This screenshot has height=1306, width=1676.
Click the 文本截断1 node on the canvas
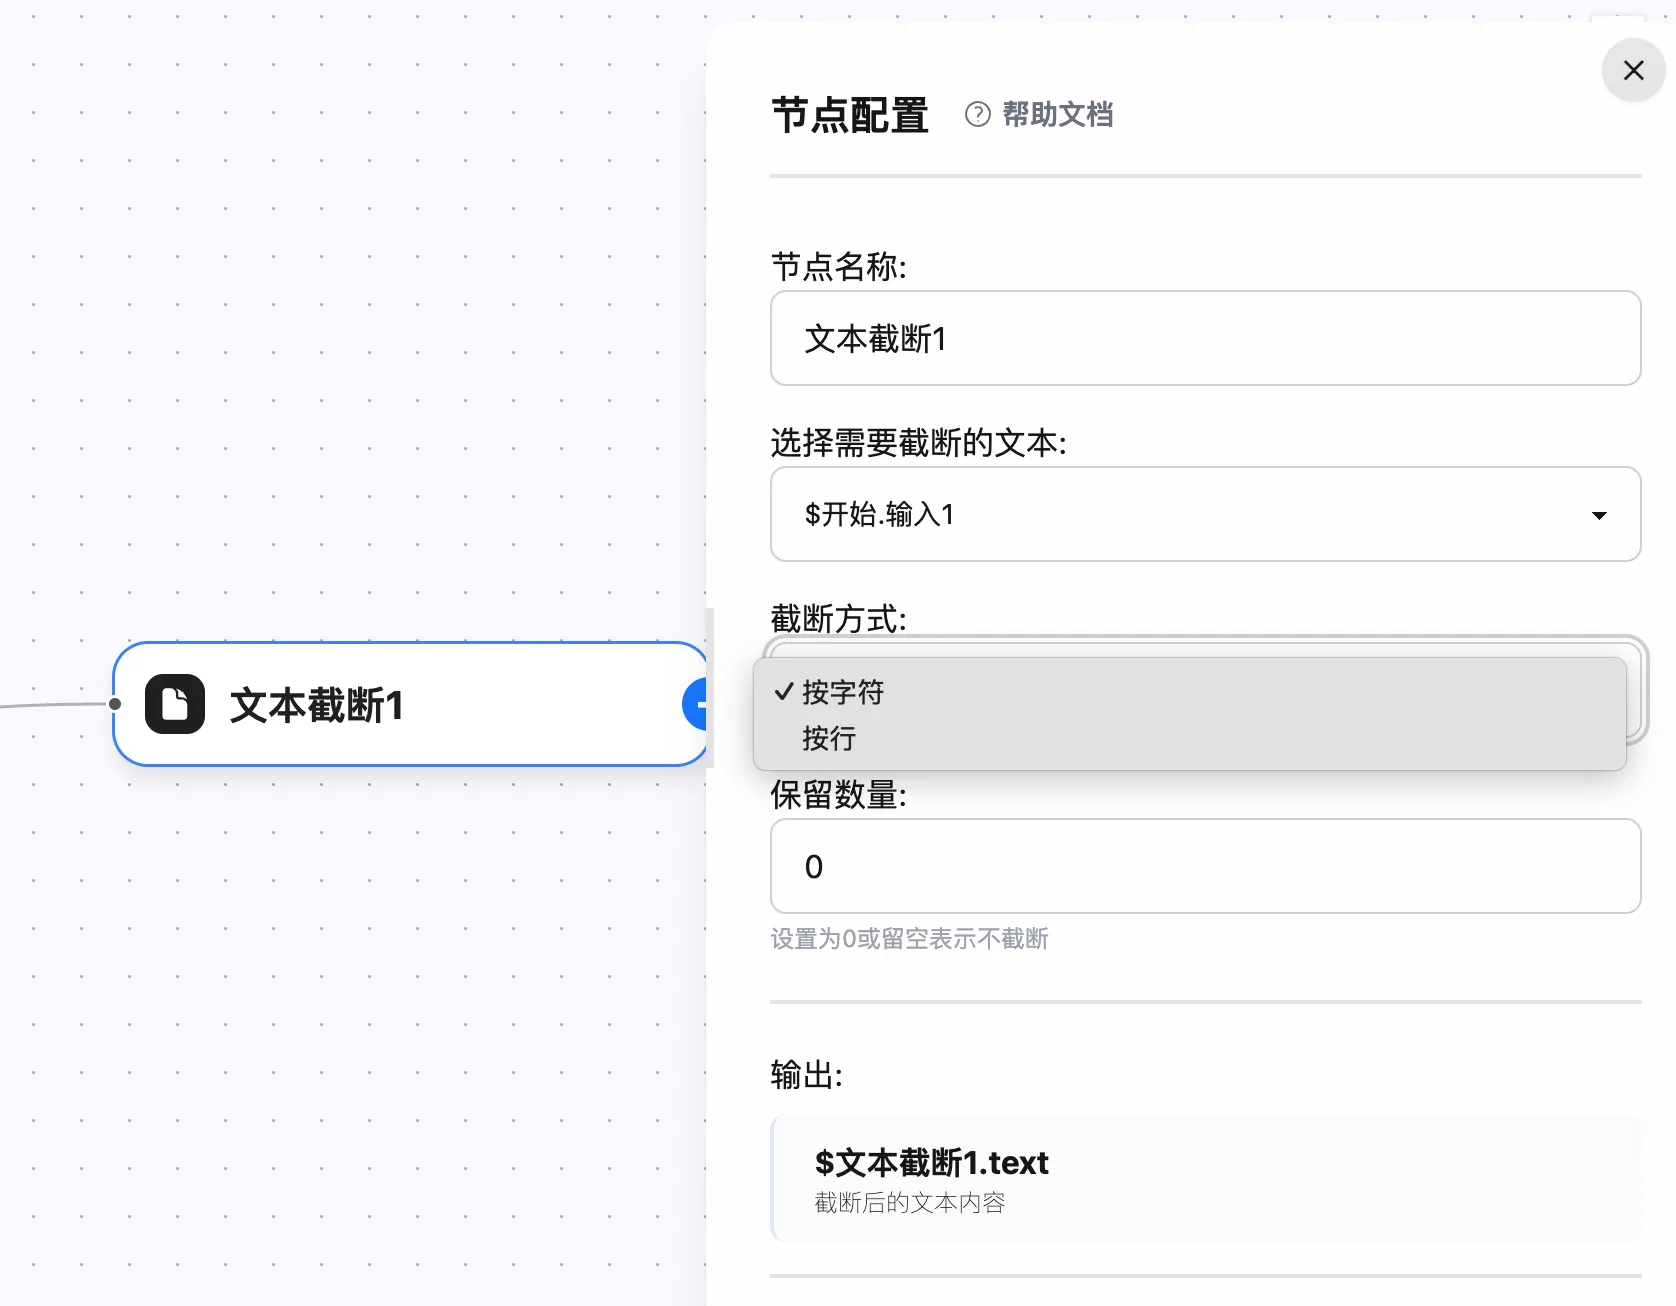[x=400, y=703]
